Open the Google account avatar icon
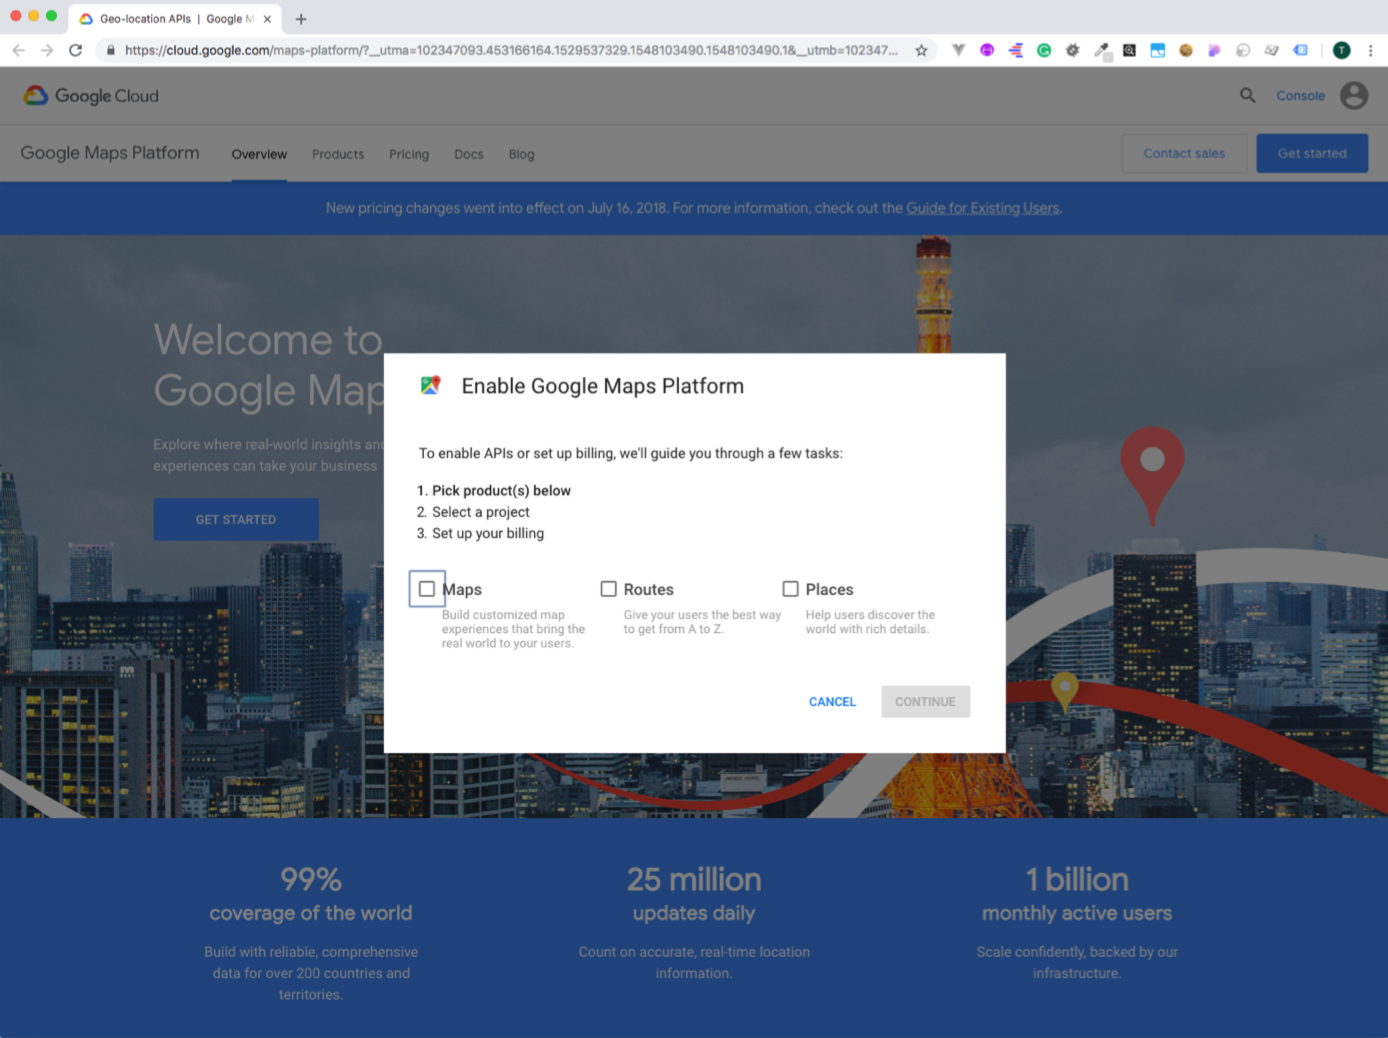 point(1354,95)
